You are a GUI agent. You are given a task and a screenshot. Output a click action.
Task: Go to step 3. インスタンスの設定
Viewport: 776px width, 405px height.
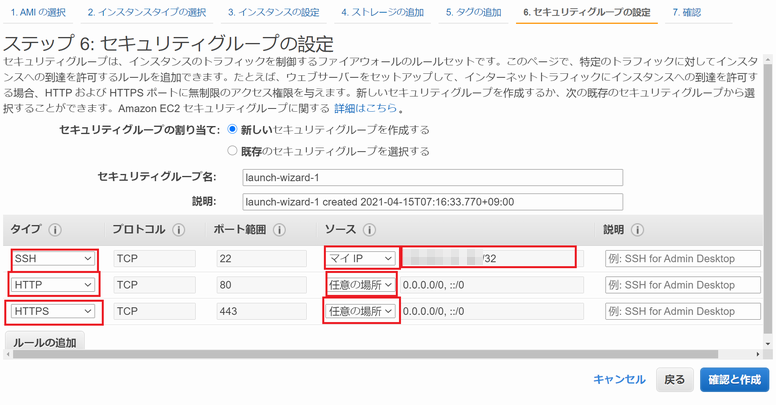274,12
